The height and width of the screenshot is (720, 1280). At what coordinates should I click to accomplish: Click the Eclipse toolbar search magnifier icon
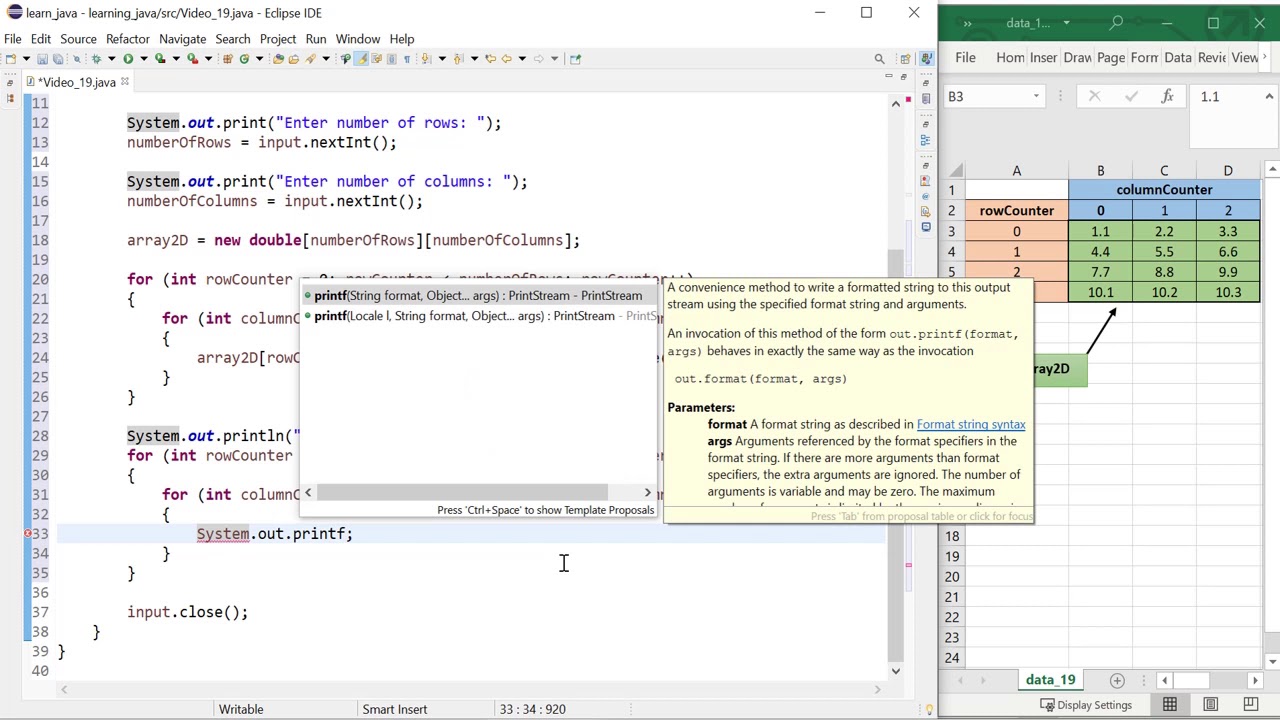[x=879, y=59]
